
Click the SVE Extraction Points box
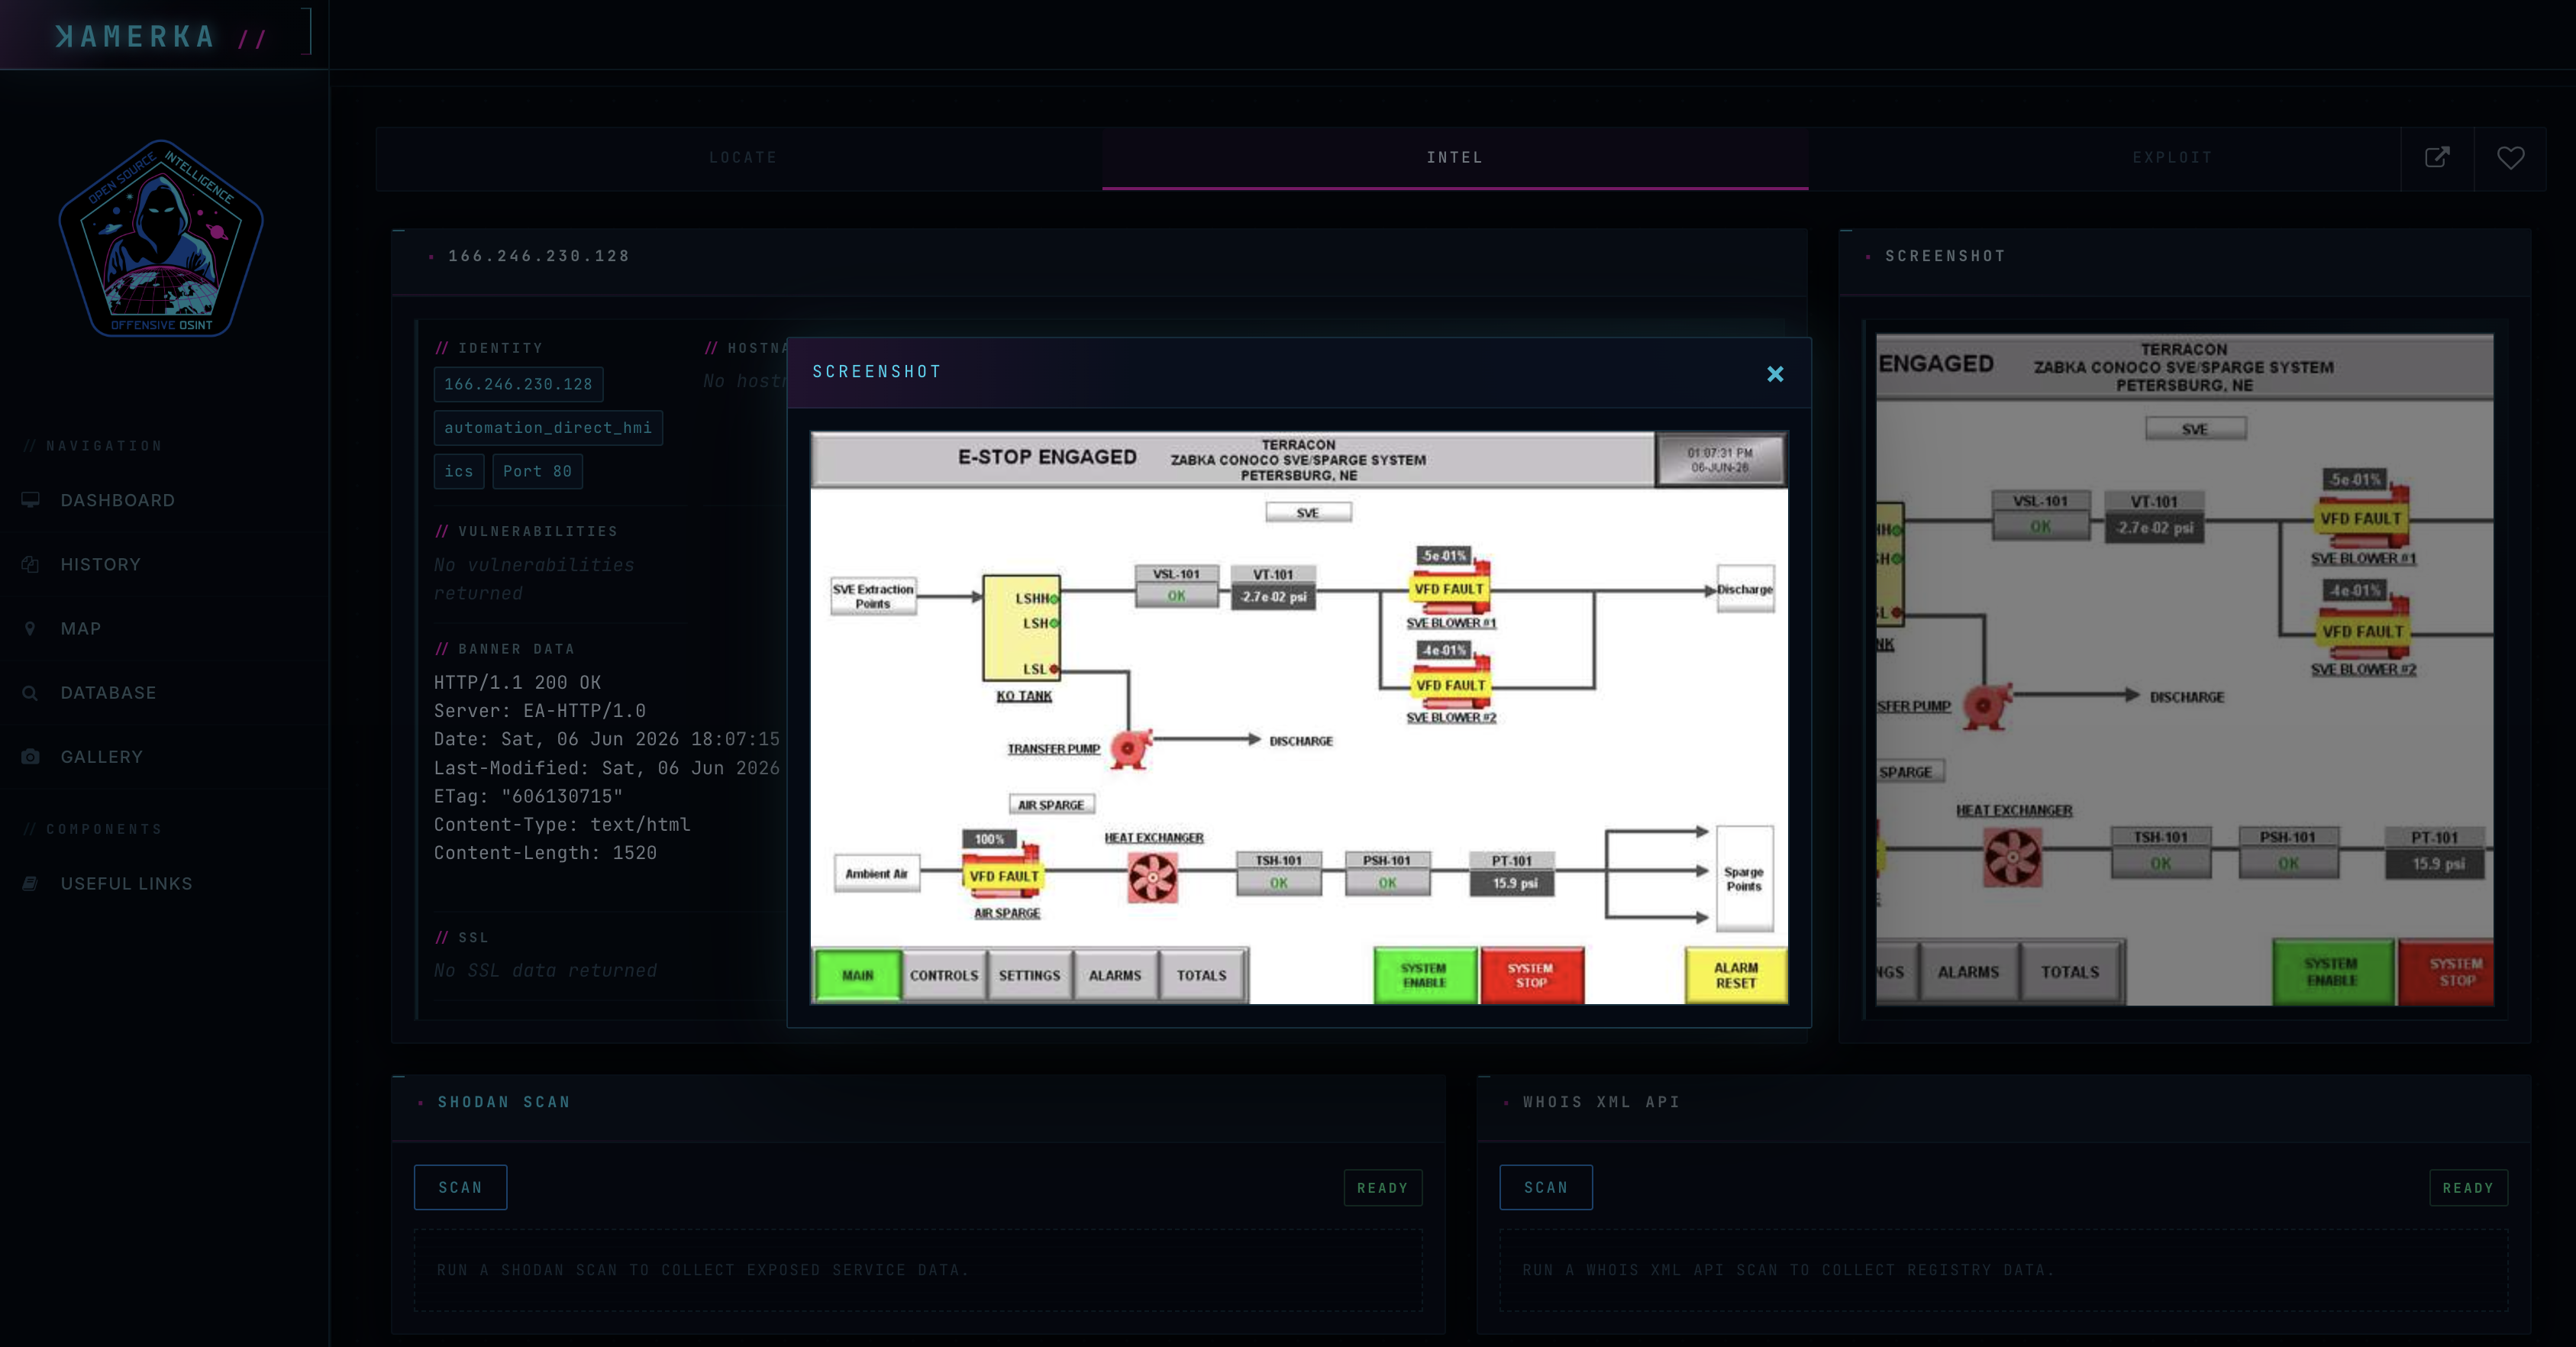[x=873, y=596]
